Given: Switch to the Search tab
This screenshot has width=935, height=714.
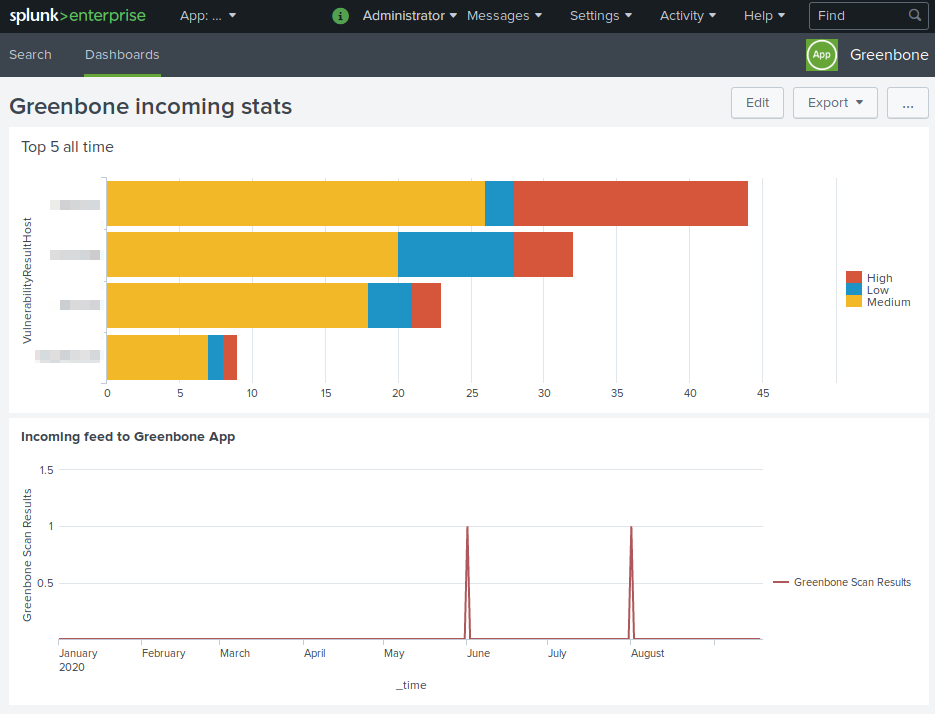Looking at the screenshot, I should tap(30, 55).
